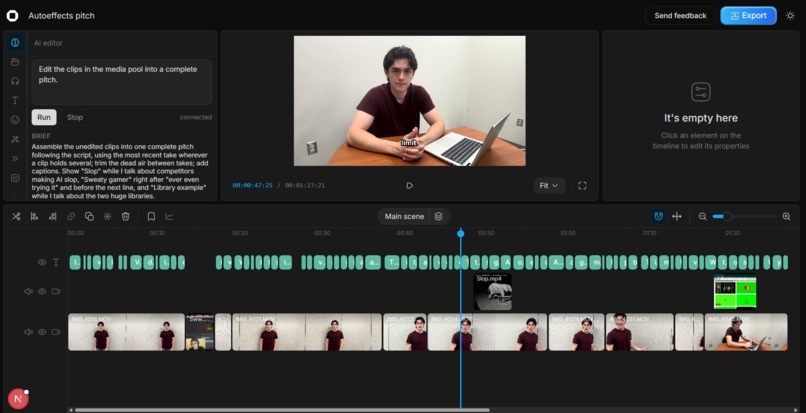Click the Stop button
The image size is (806, 413).
(x=75, y=117)
